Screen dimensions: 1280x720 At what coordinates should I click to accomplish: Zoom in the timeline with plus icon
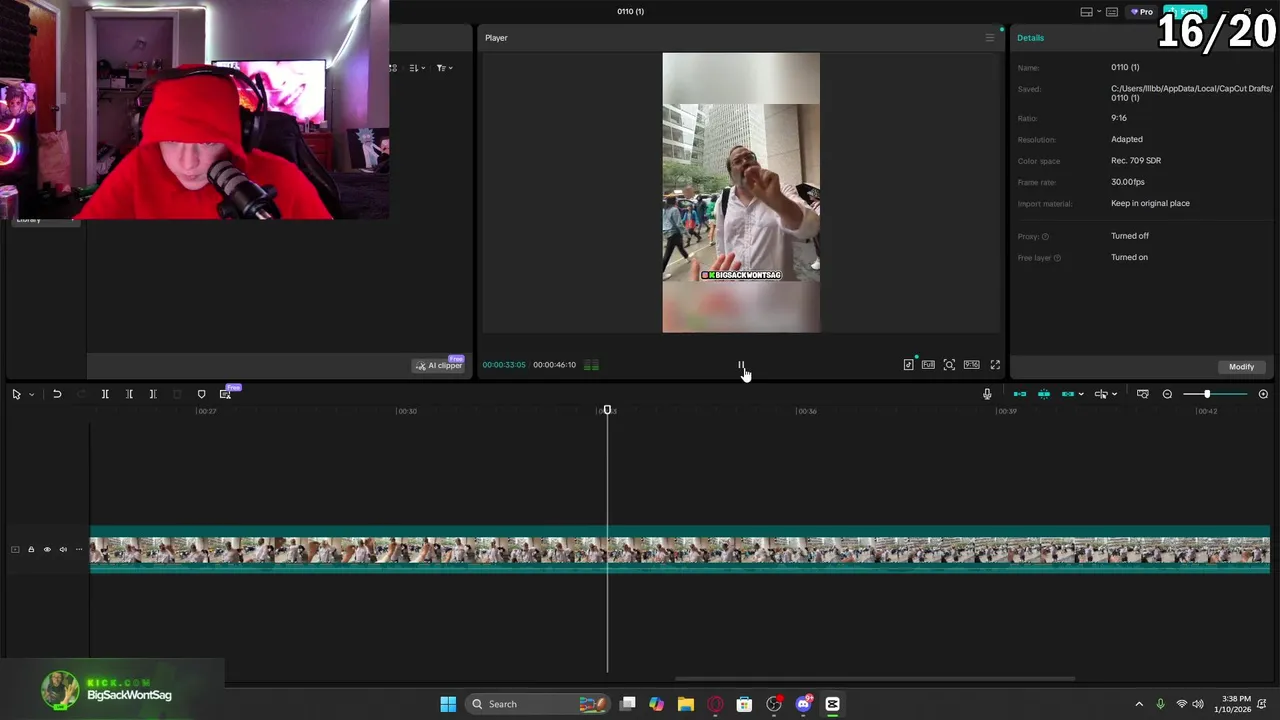click(x=1263, y=394)
